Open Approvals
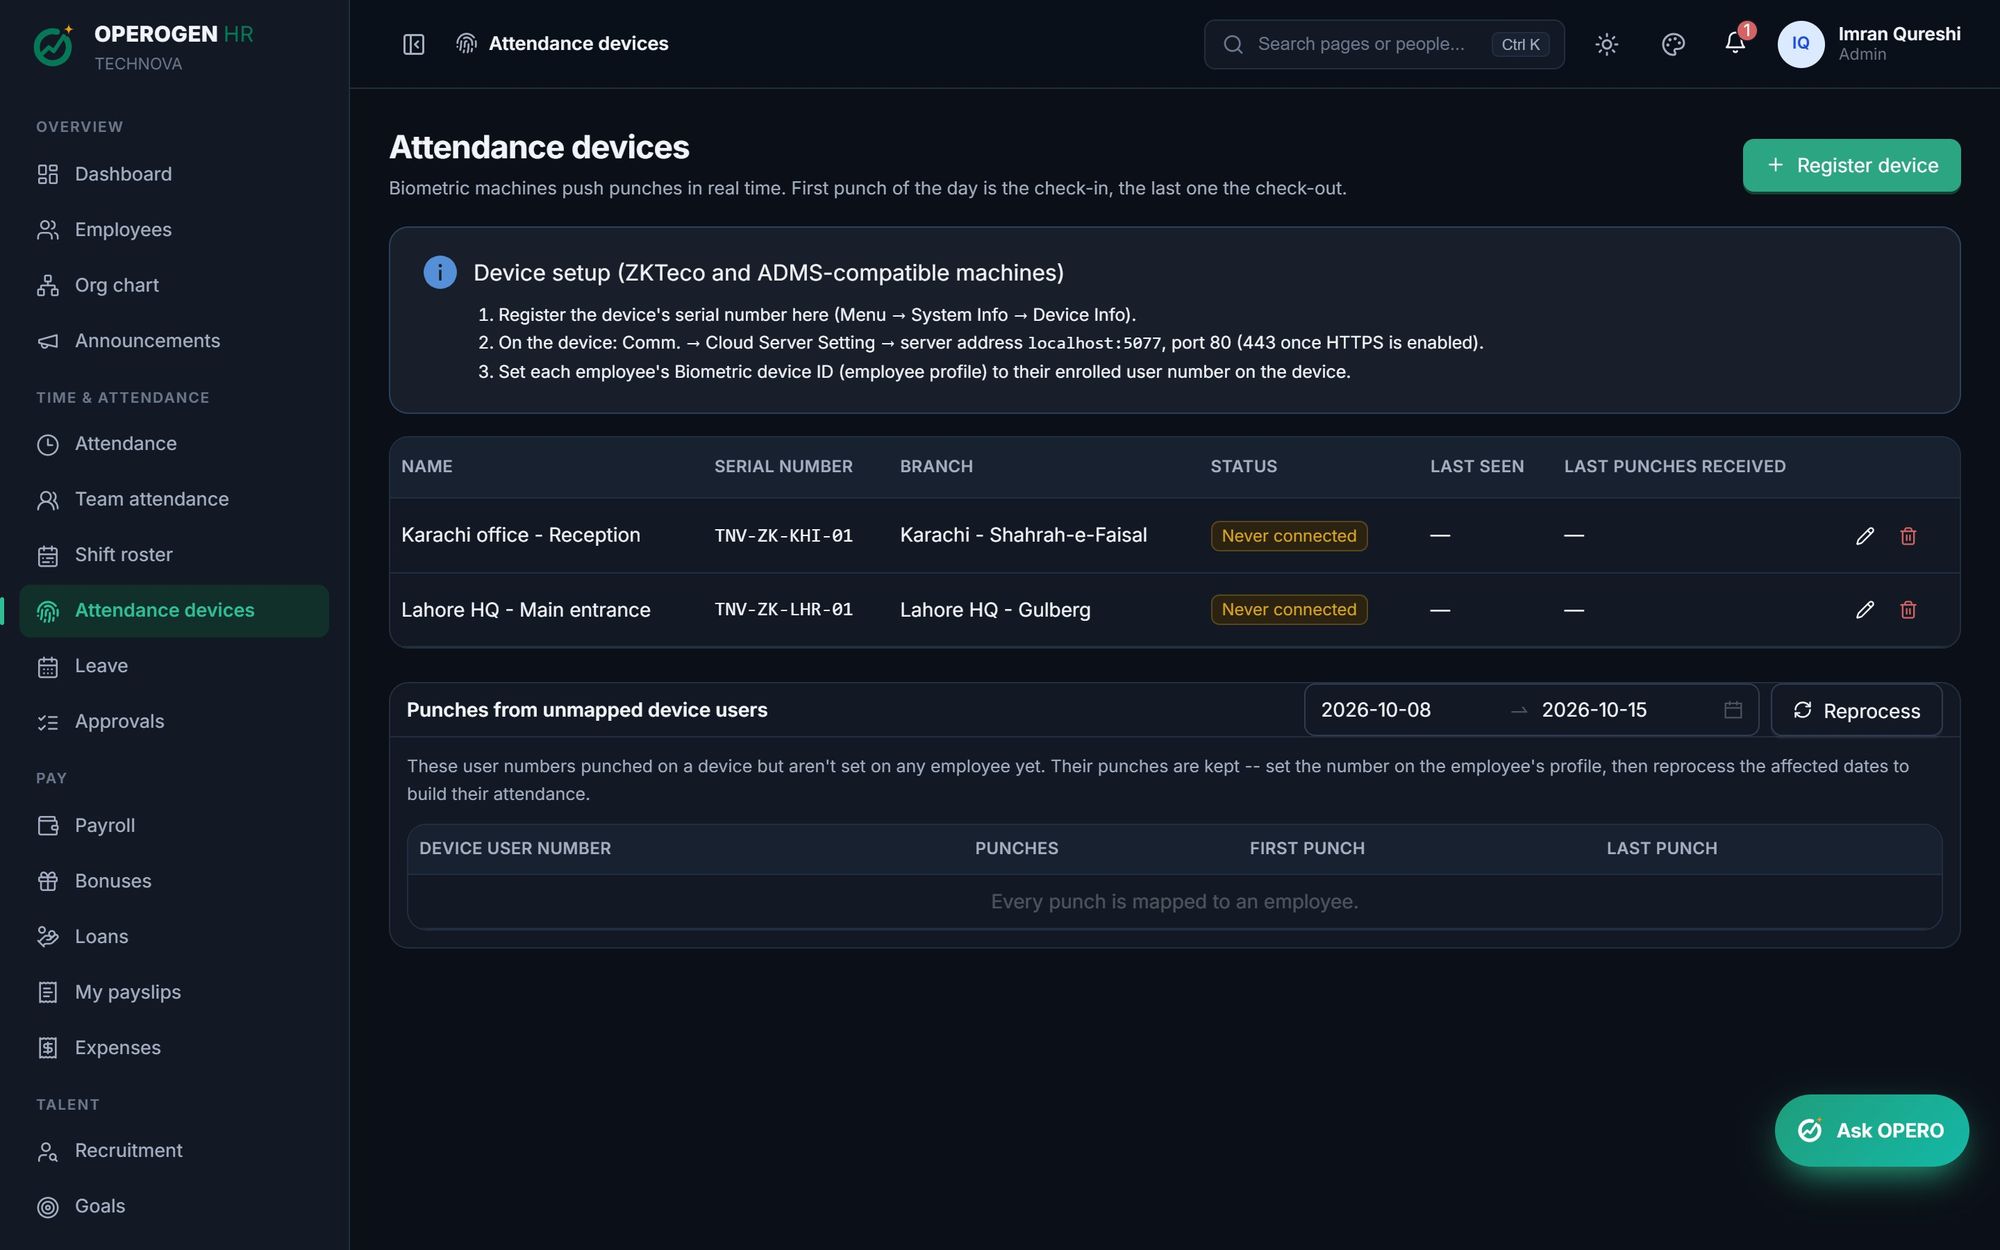 (x=174, y=722)
